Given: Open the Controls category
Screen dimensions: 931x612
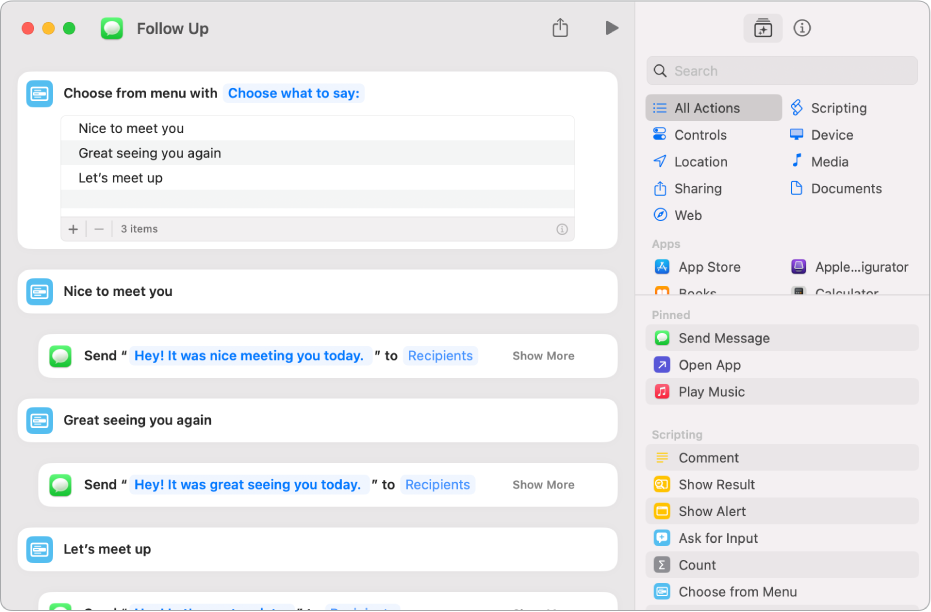Looking at the screenshot, I should [690, 135].
